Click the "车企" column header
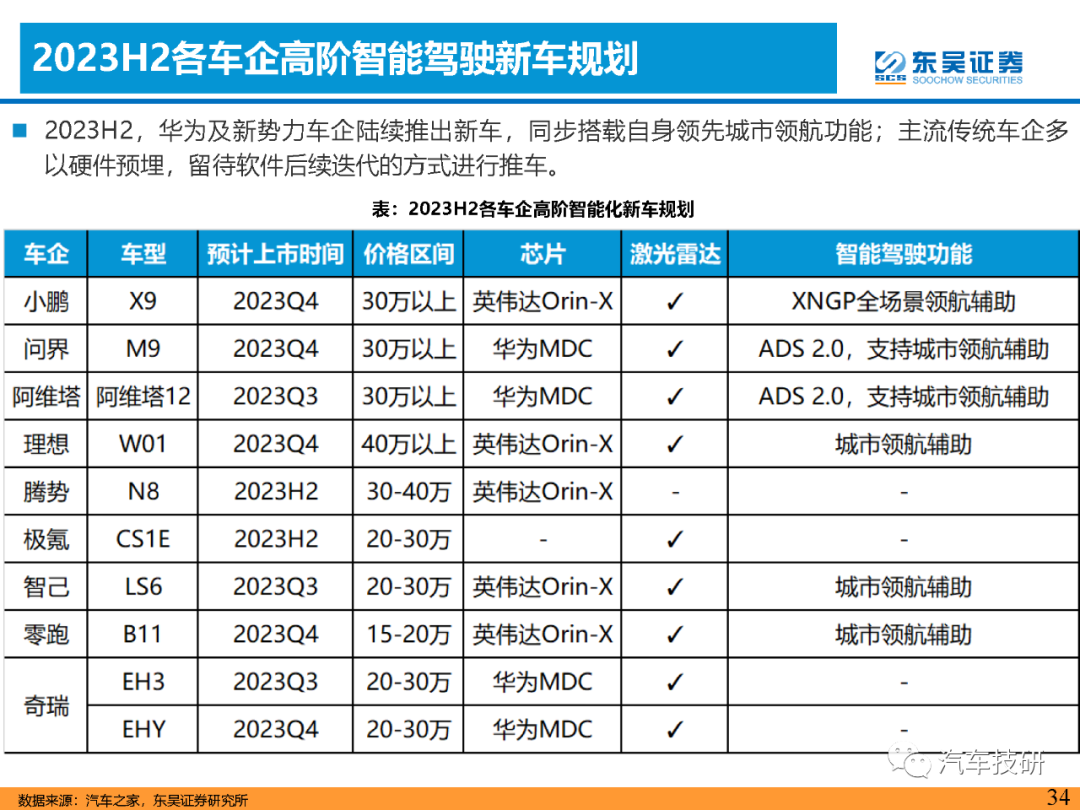 pyautogui.click(x=46, y=254)
